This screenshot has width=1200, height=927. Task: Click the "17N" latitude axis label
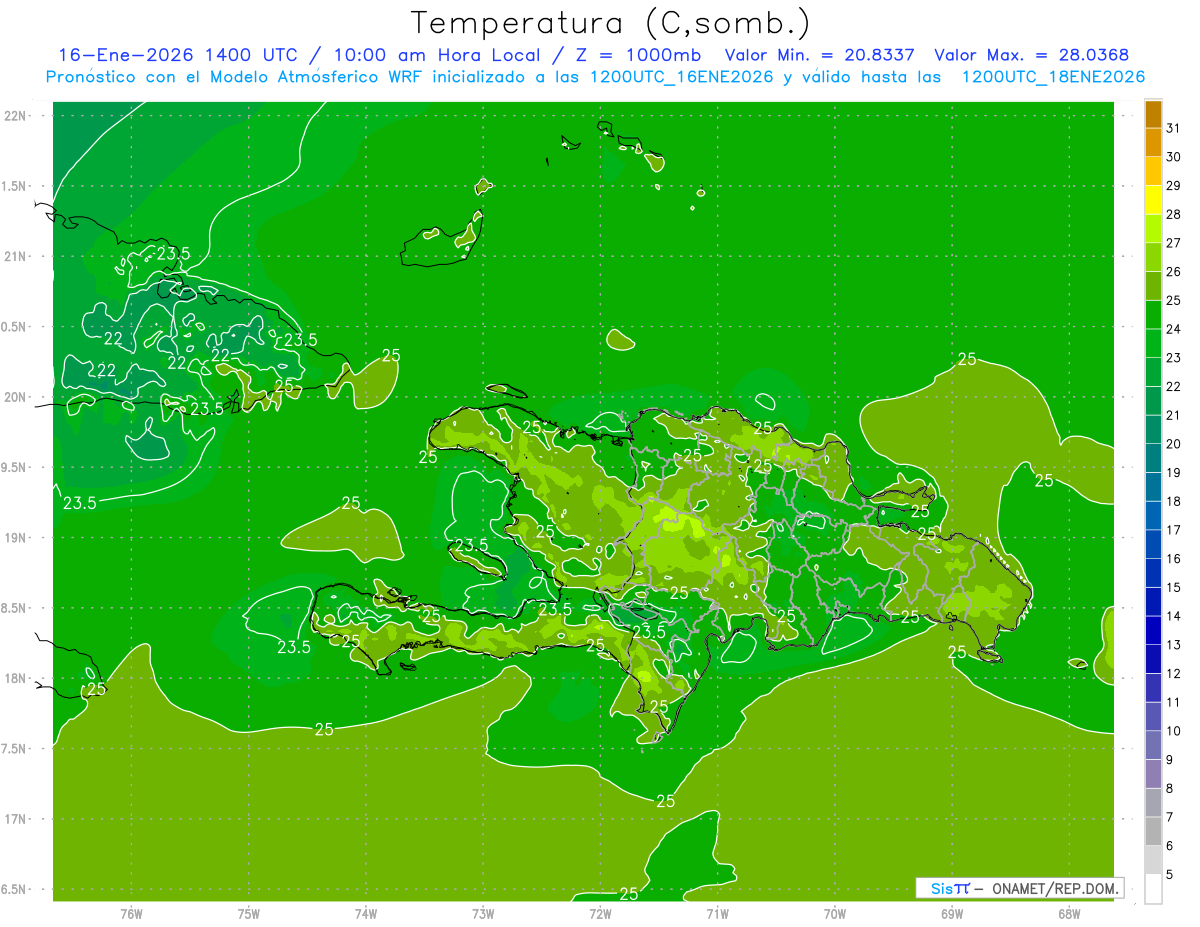click(16, 820)
